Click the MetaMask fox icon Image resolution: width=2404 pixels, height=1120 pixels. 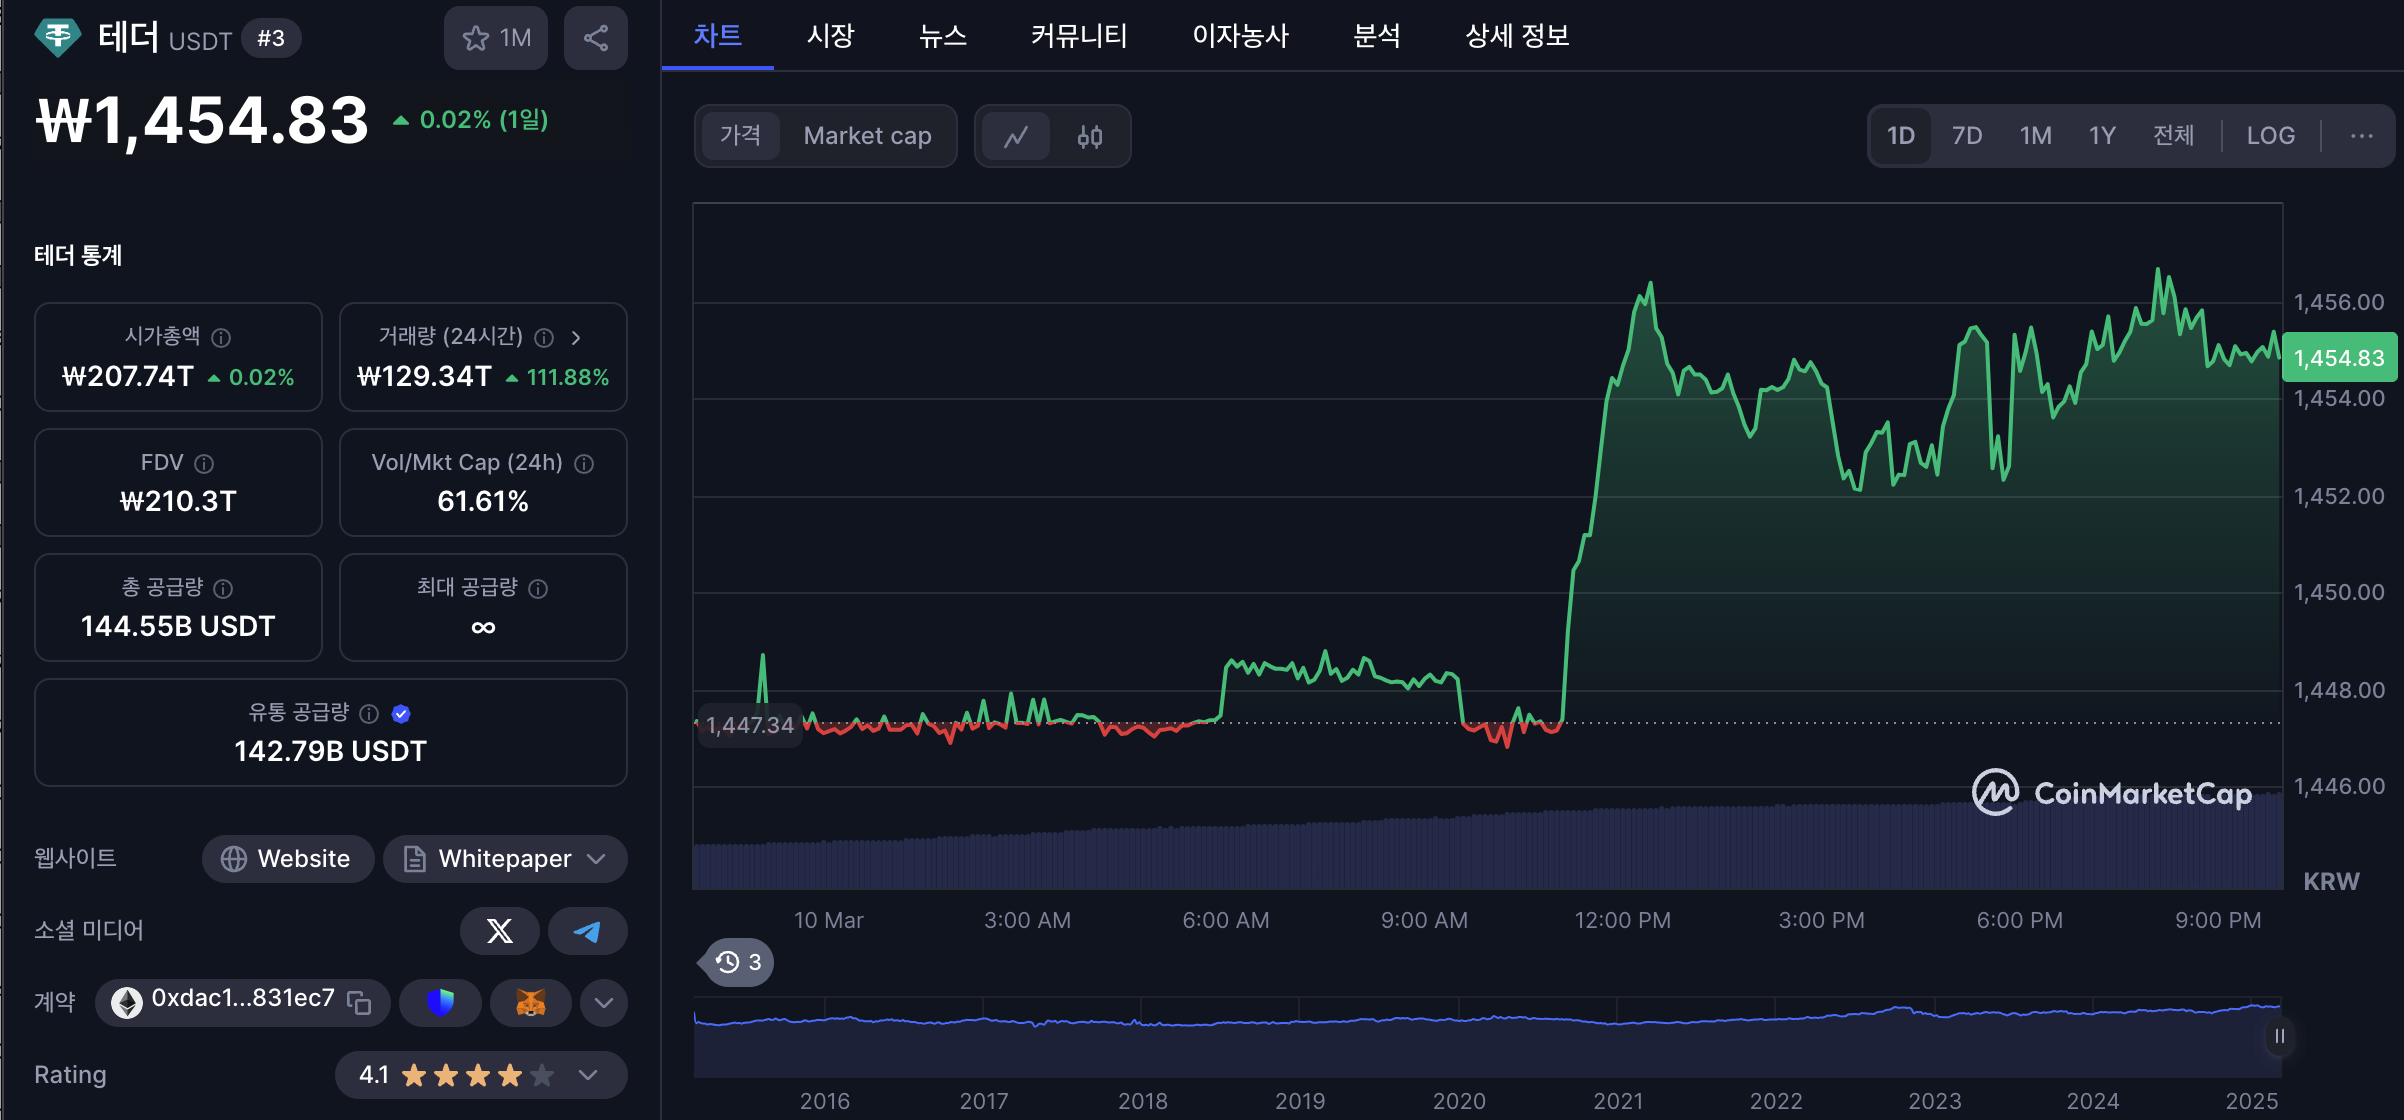(530, 1002)
